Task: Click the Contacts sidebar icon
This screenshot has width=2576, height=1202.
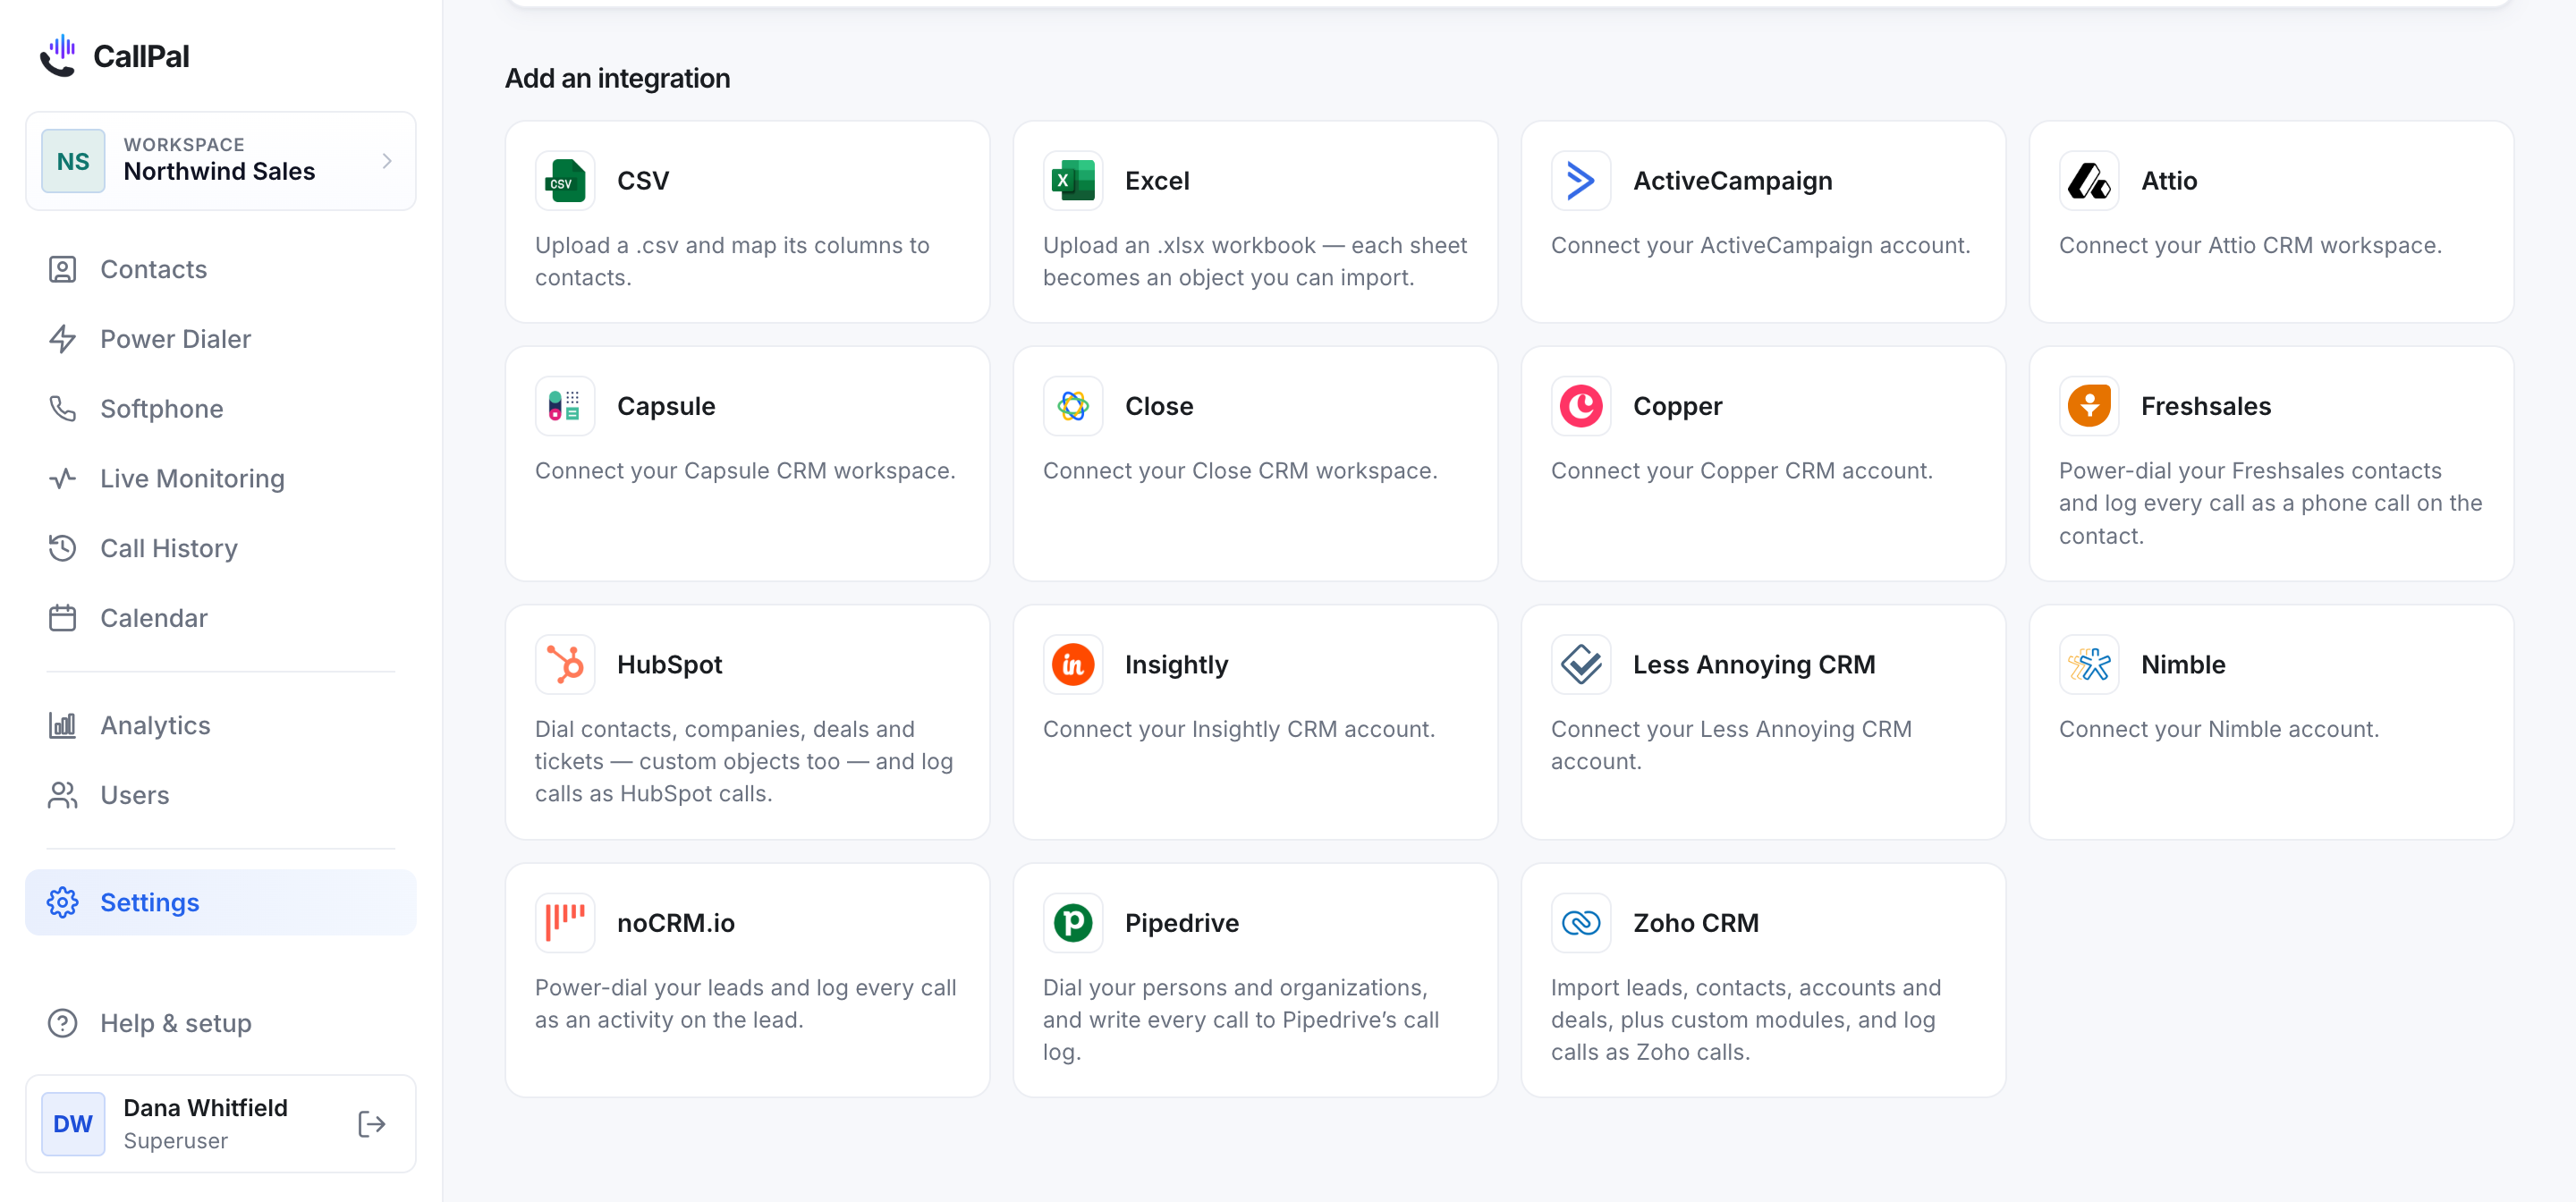Action: (x=62, y=269)
